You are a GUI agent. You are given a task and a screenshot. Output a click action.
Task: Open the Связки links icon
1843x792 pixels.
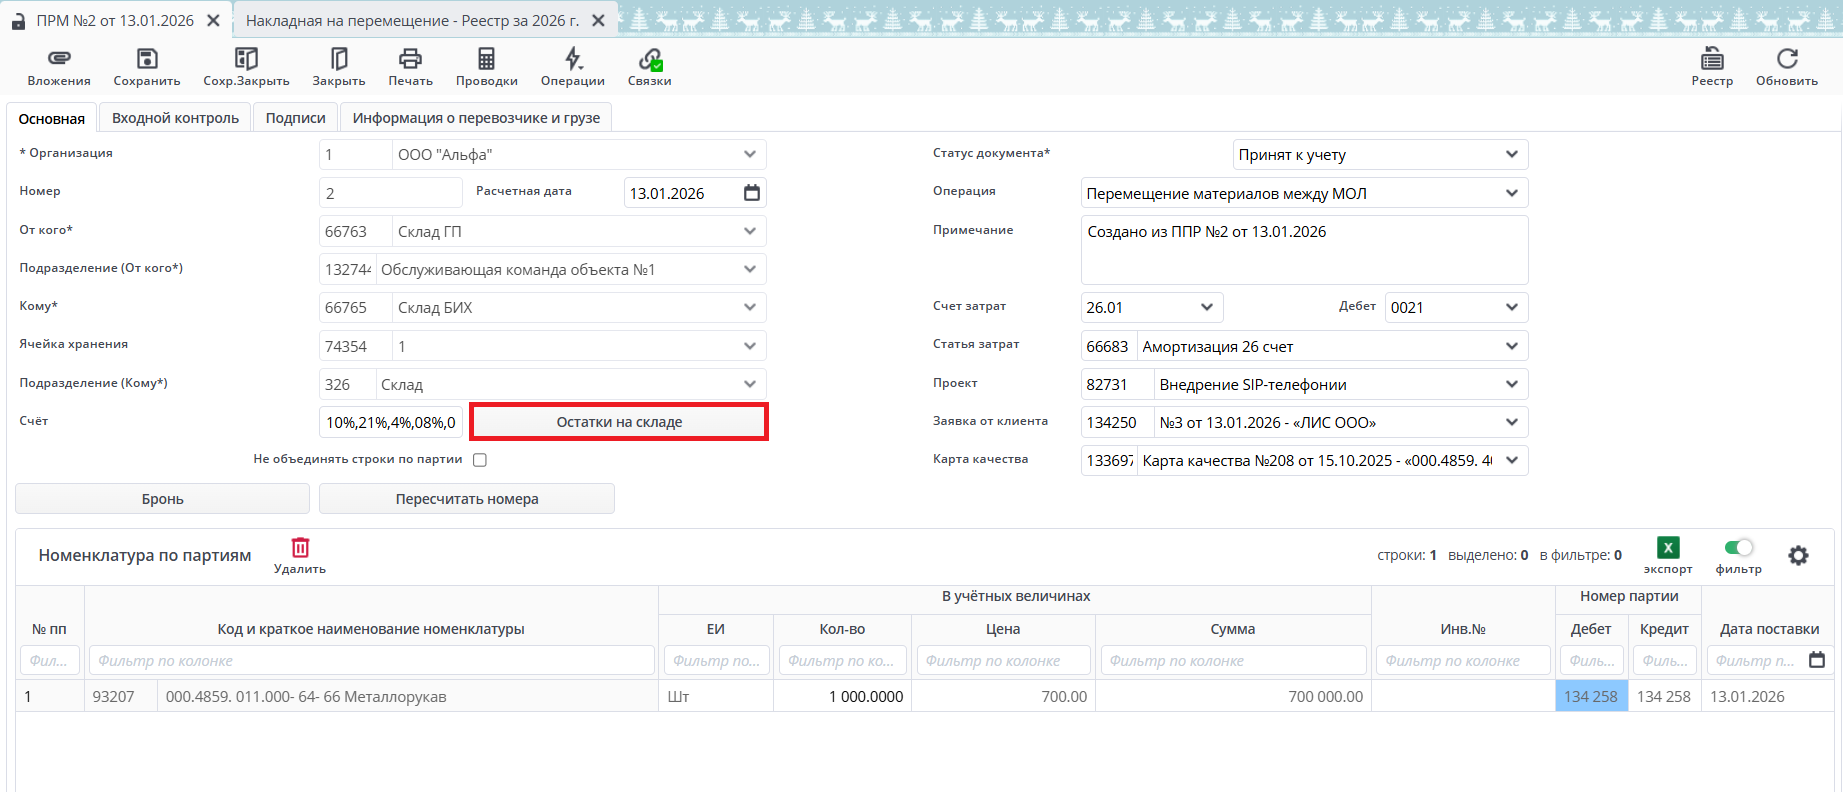(650, 59)
